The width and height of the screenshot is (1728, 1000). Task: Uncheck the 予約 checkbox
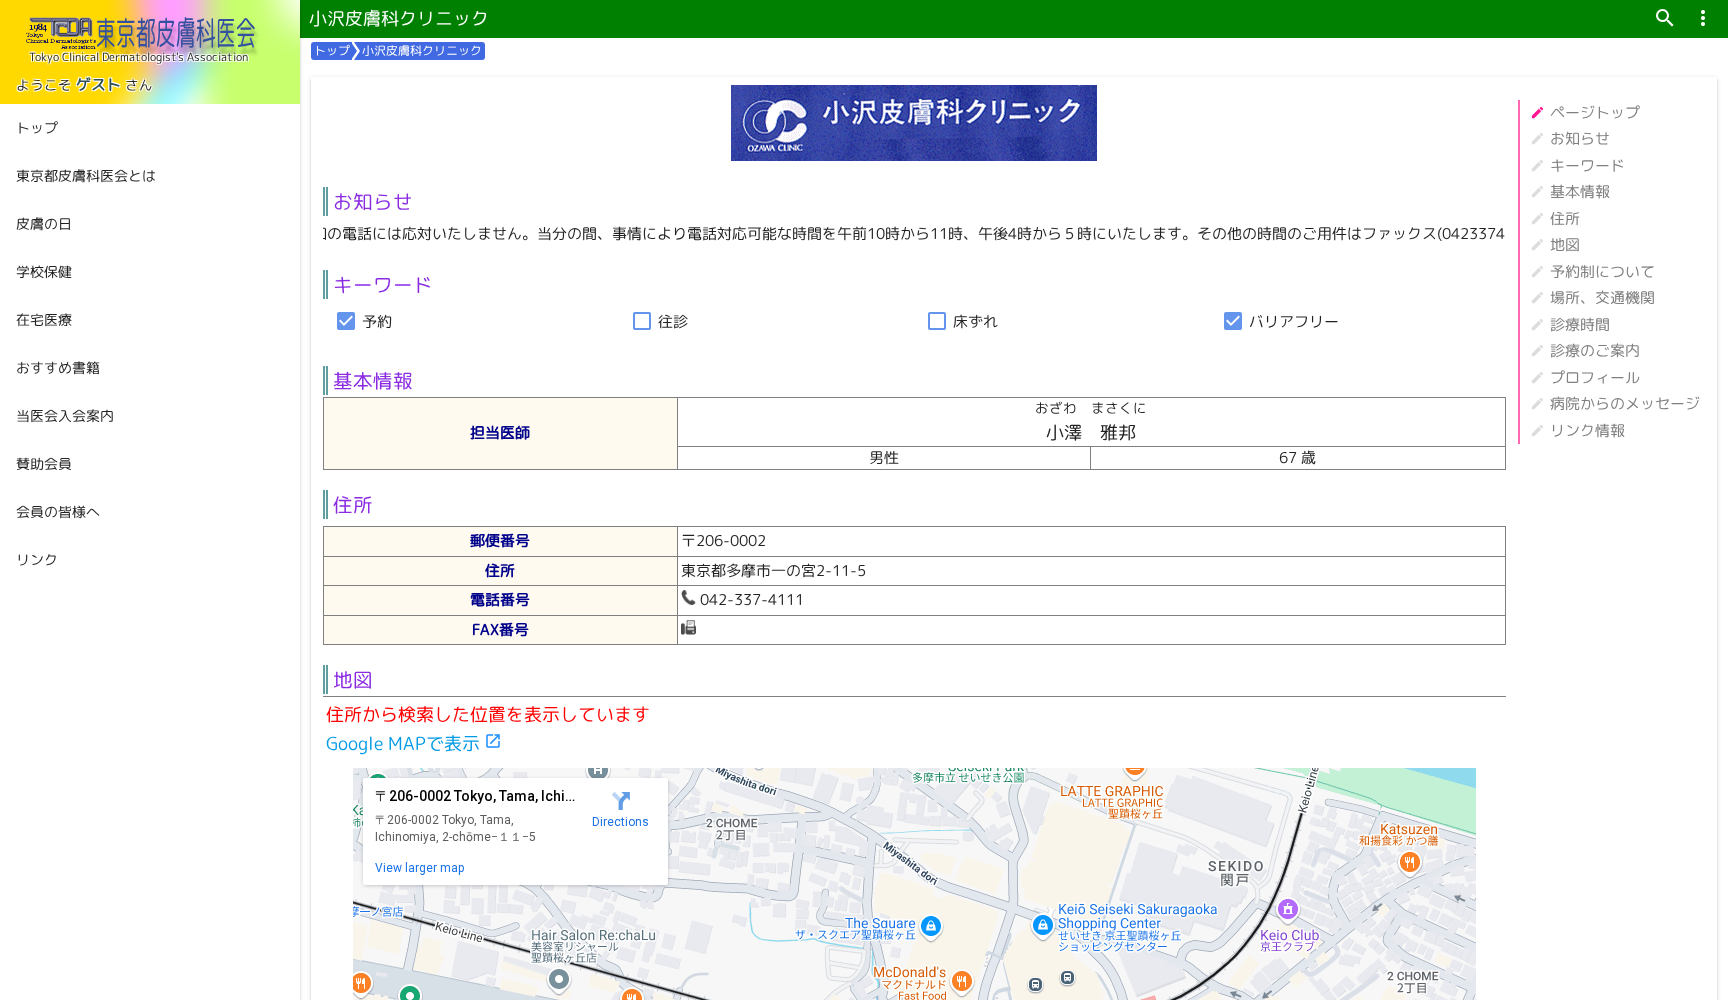coord(345,321)
